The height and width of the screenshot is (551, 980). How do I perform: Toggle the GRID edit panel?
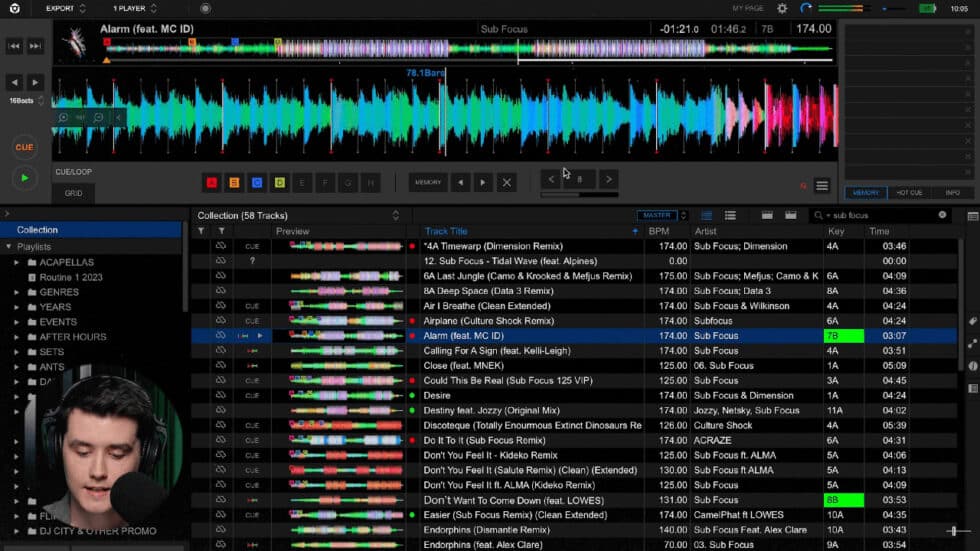tap(74, 193)
